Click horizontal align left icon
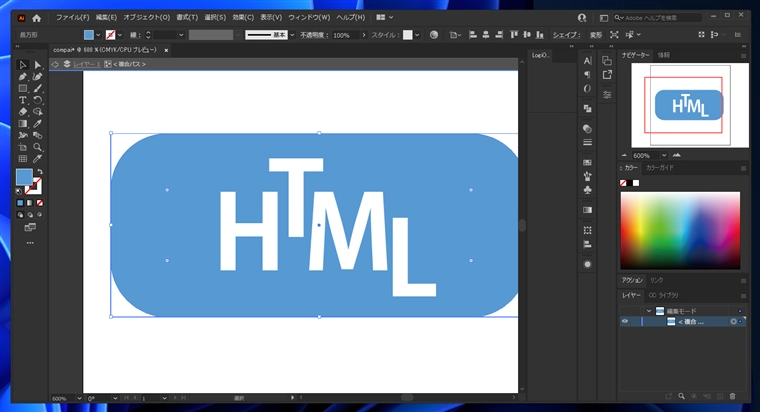The image size is (760, 412). [473, 35]
